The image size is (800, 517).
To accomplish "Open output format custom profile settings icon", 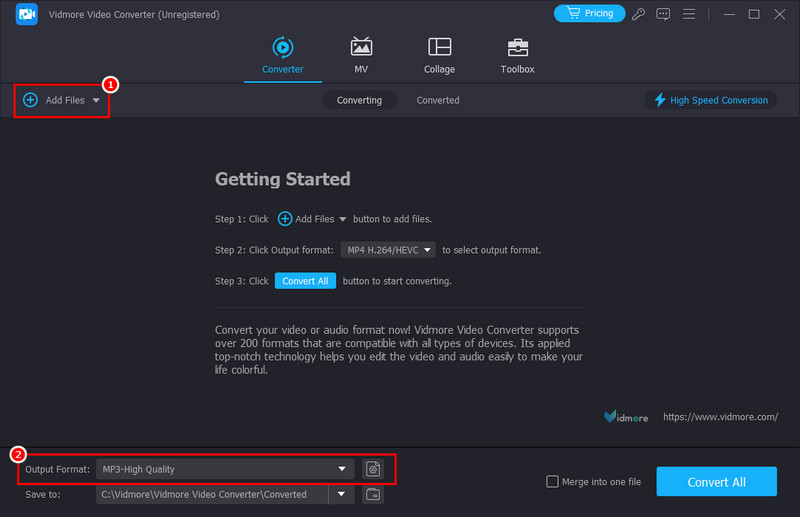I will pyautogui.click(x=372, y=468).
